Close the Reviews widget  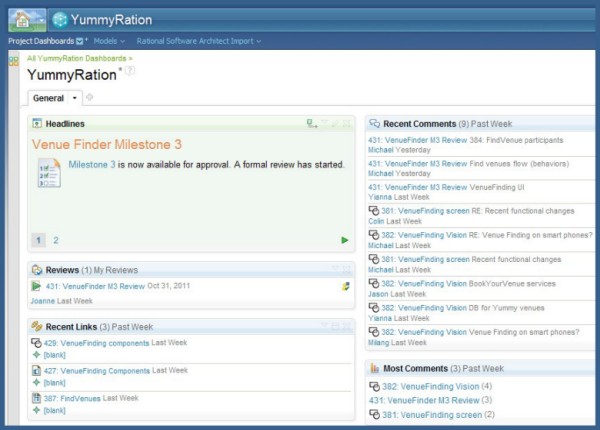pyautogui.click(x=346, y=269)
